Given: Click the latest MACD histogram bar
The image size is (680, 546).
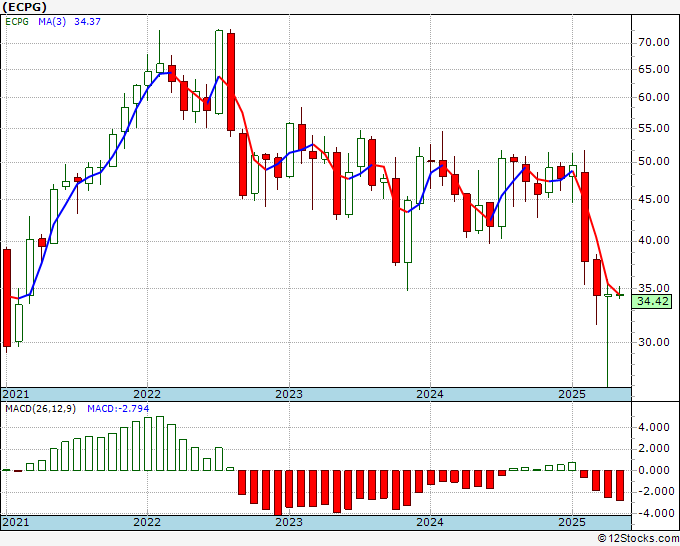Looking at the screenshot, I should (620, 485).
